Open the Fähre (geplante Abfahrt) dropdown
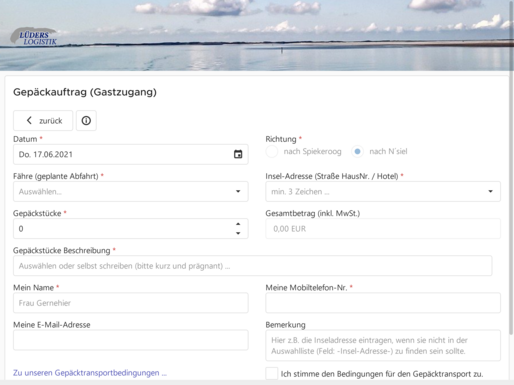 131,191
